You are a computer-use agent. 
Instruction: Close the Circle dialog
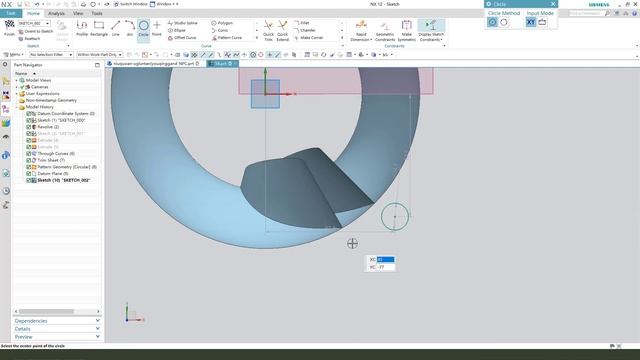(x=553, y=4)
